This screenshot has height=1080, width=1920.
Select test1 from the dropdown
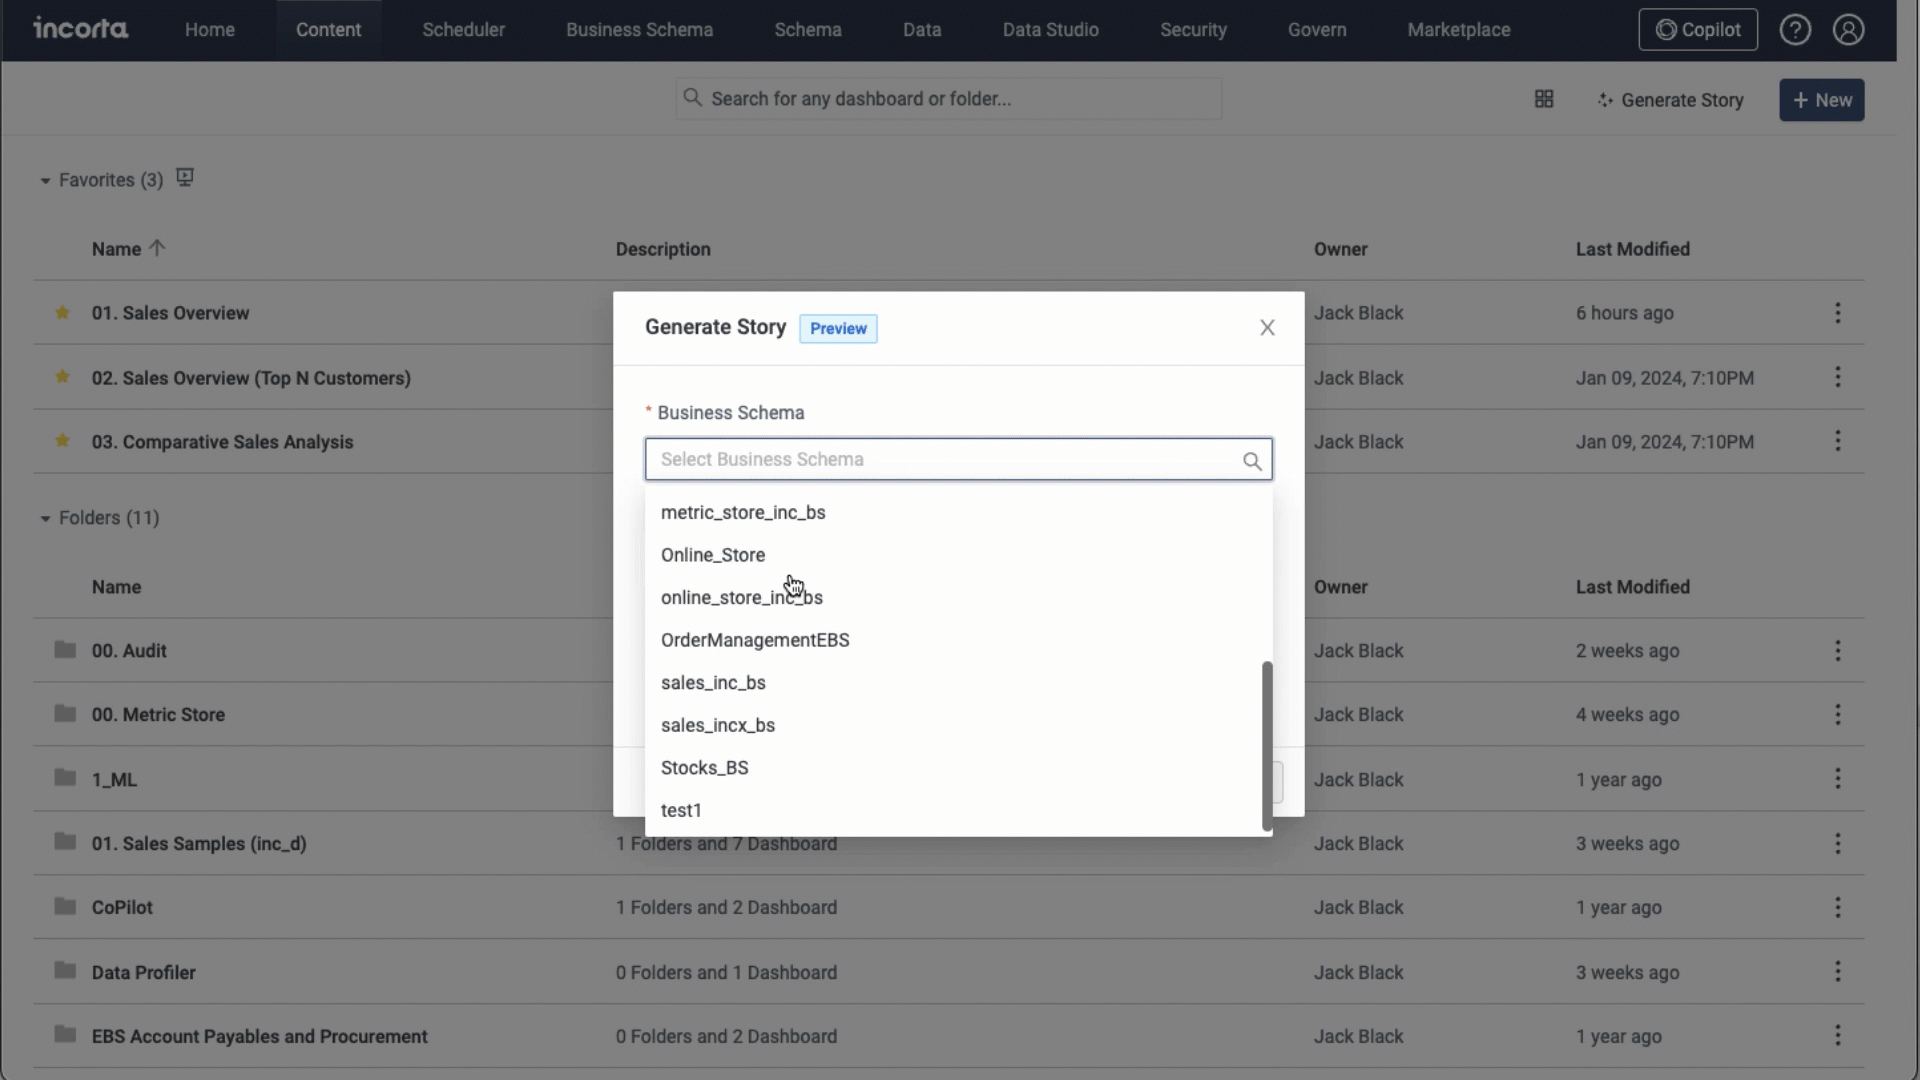[958, 810]
